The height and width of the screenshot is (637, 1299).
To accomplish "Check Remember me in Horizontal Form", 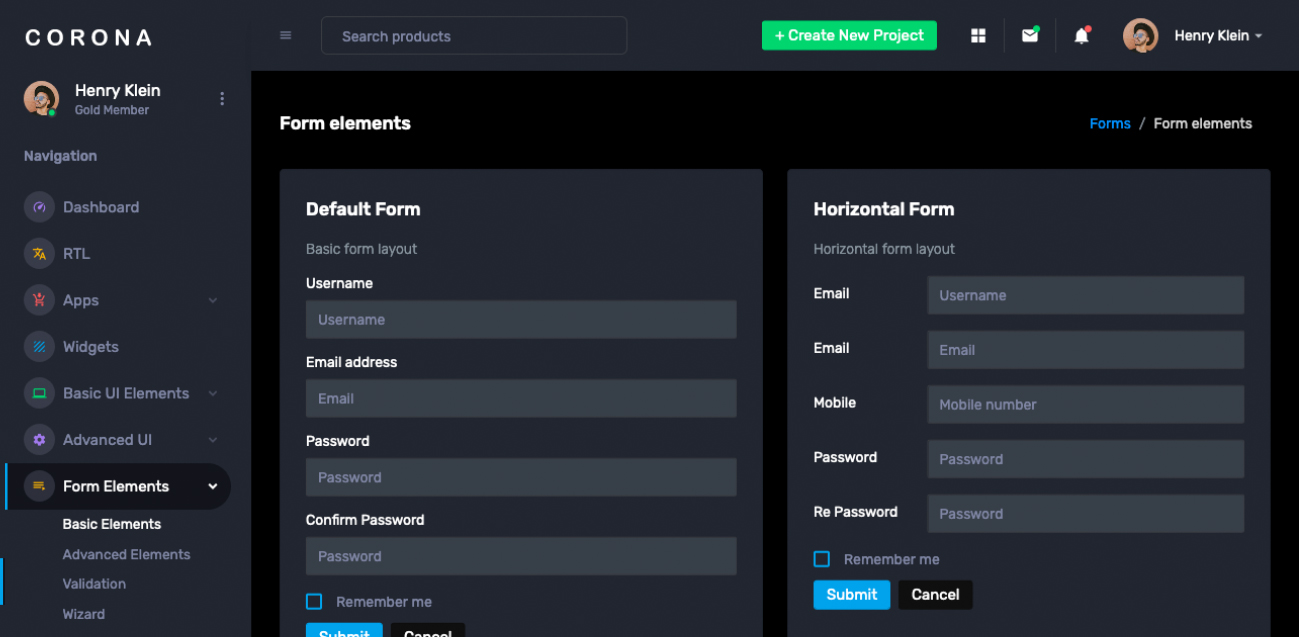I will (822, 559).
